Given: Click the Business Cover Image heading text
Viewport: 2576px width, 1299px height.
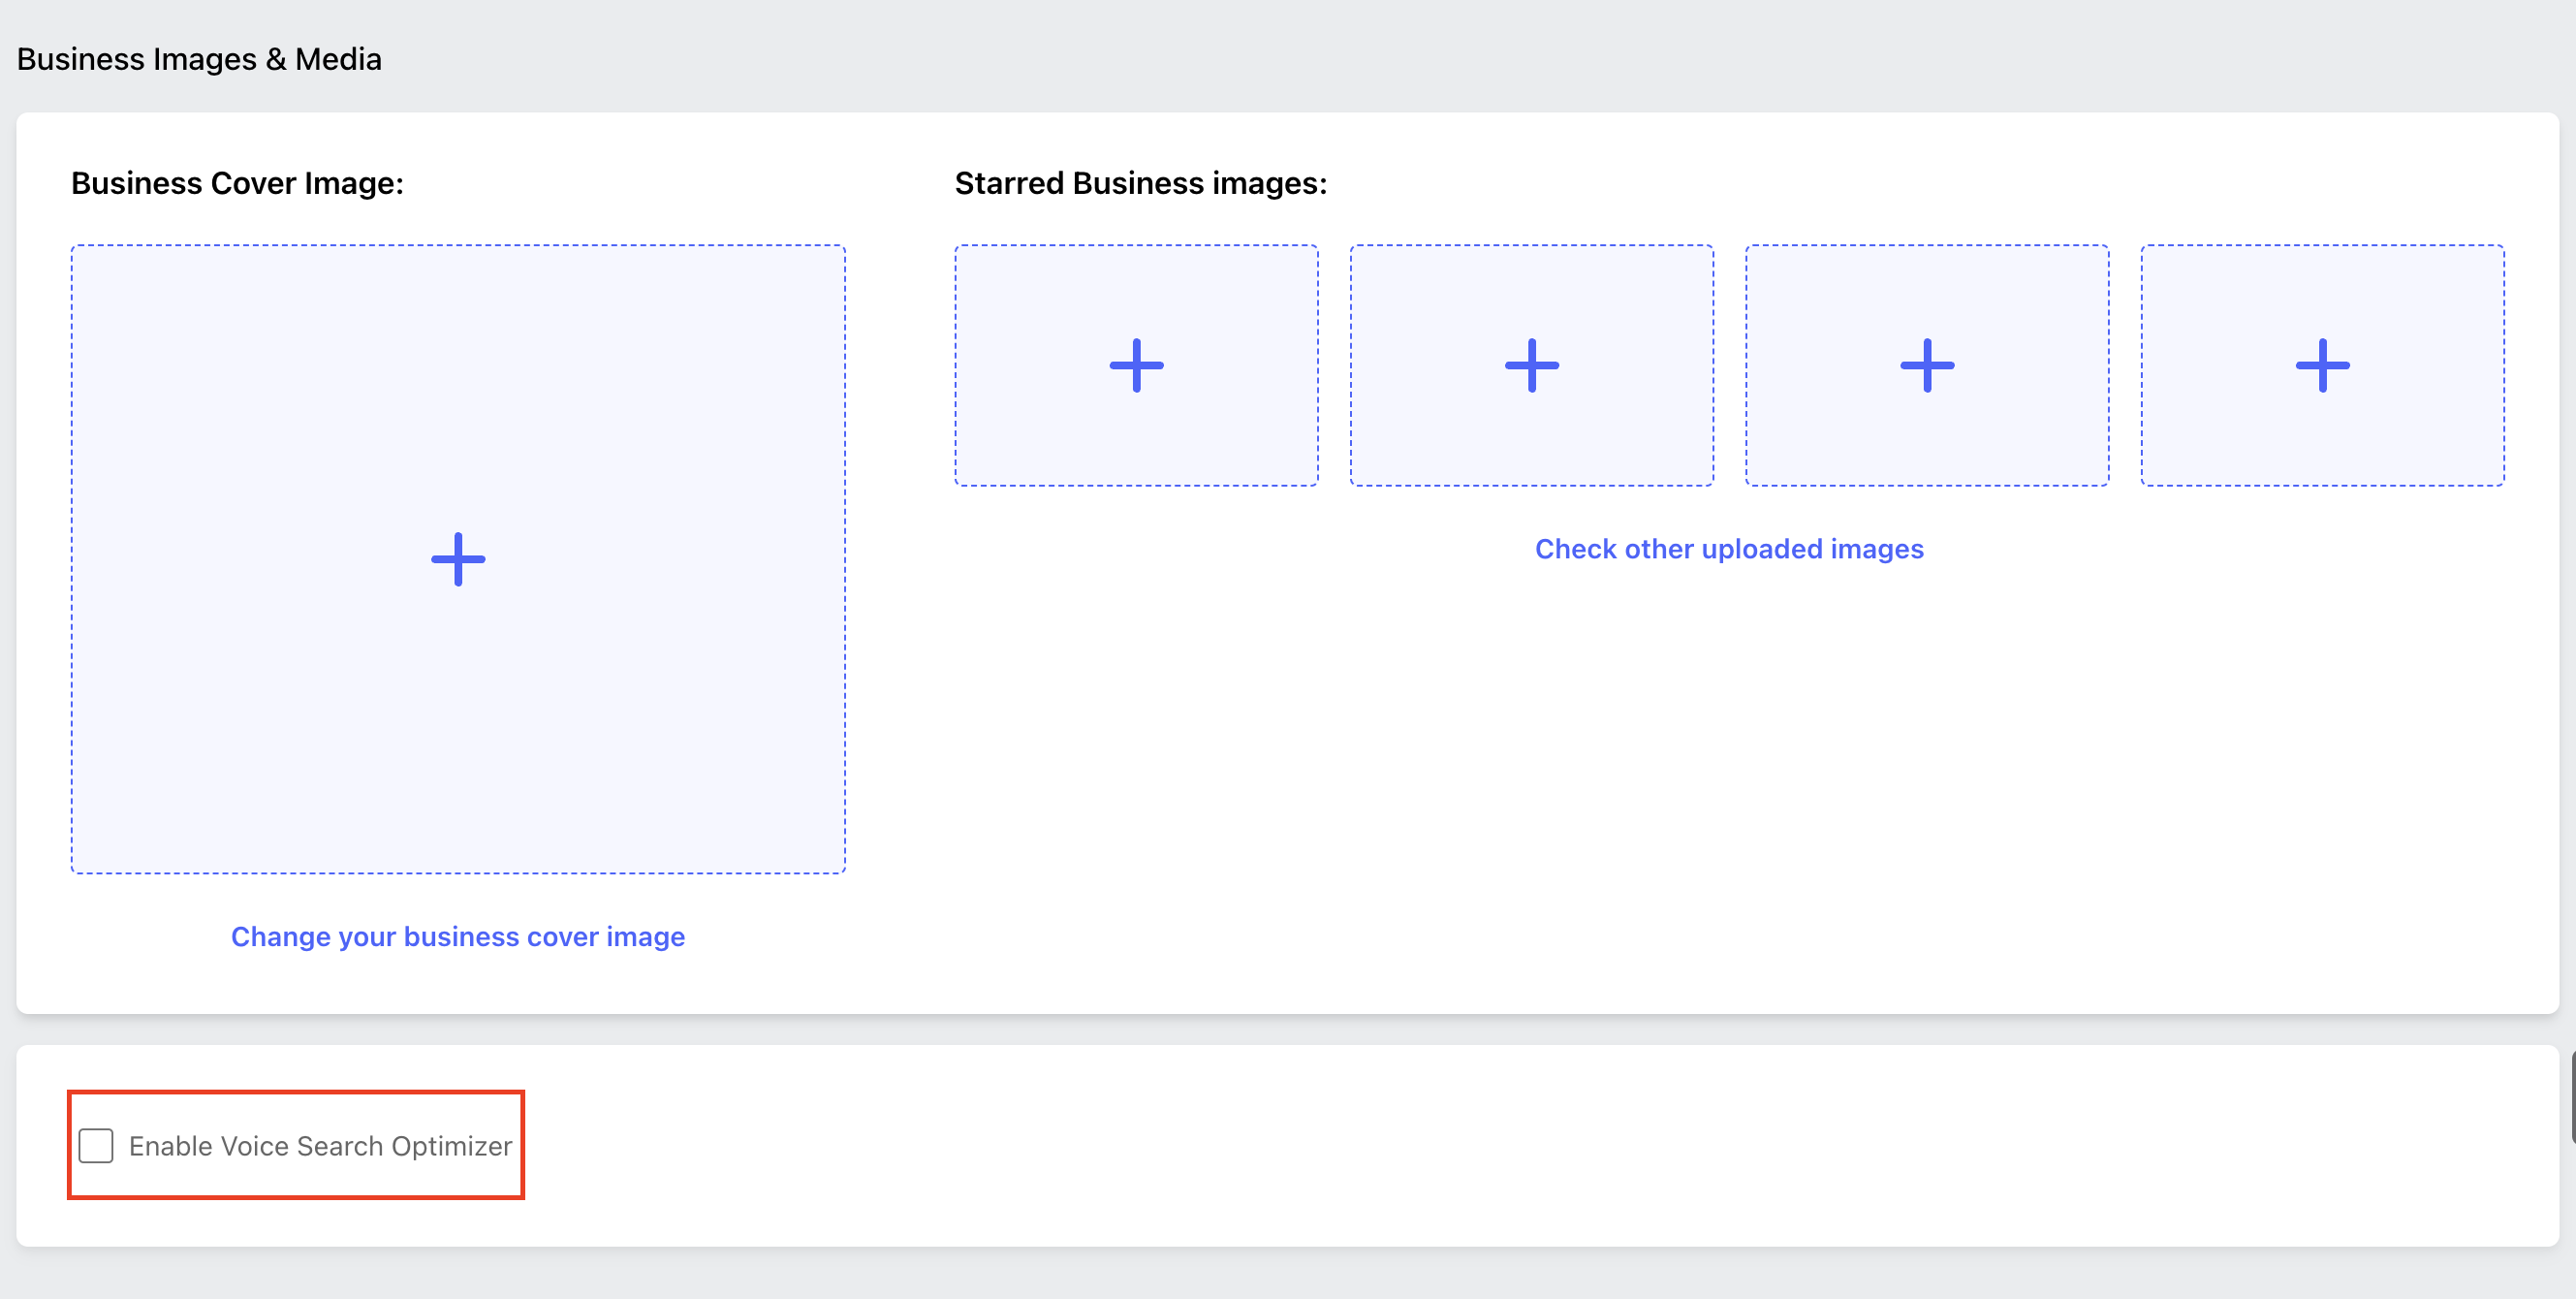Looking at the screenshot, I should [237, 183].
